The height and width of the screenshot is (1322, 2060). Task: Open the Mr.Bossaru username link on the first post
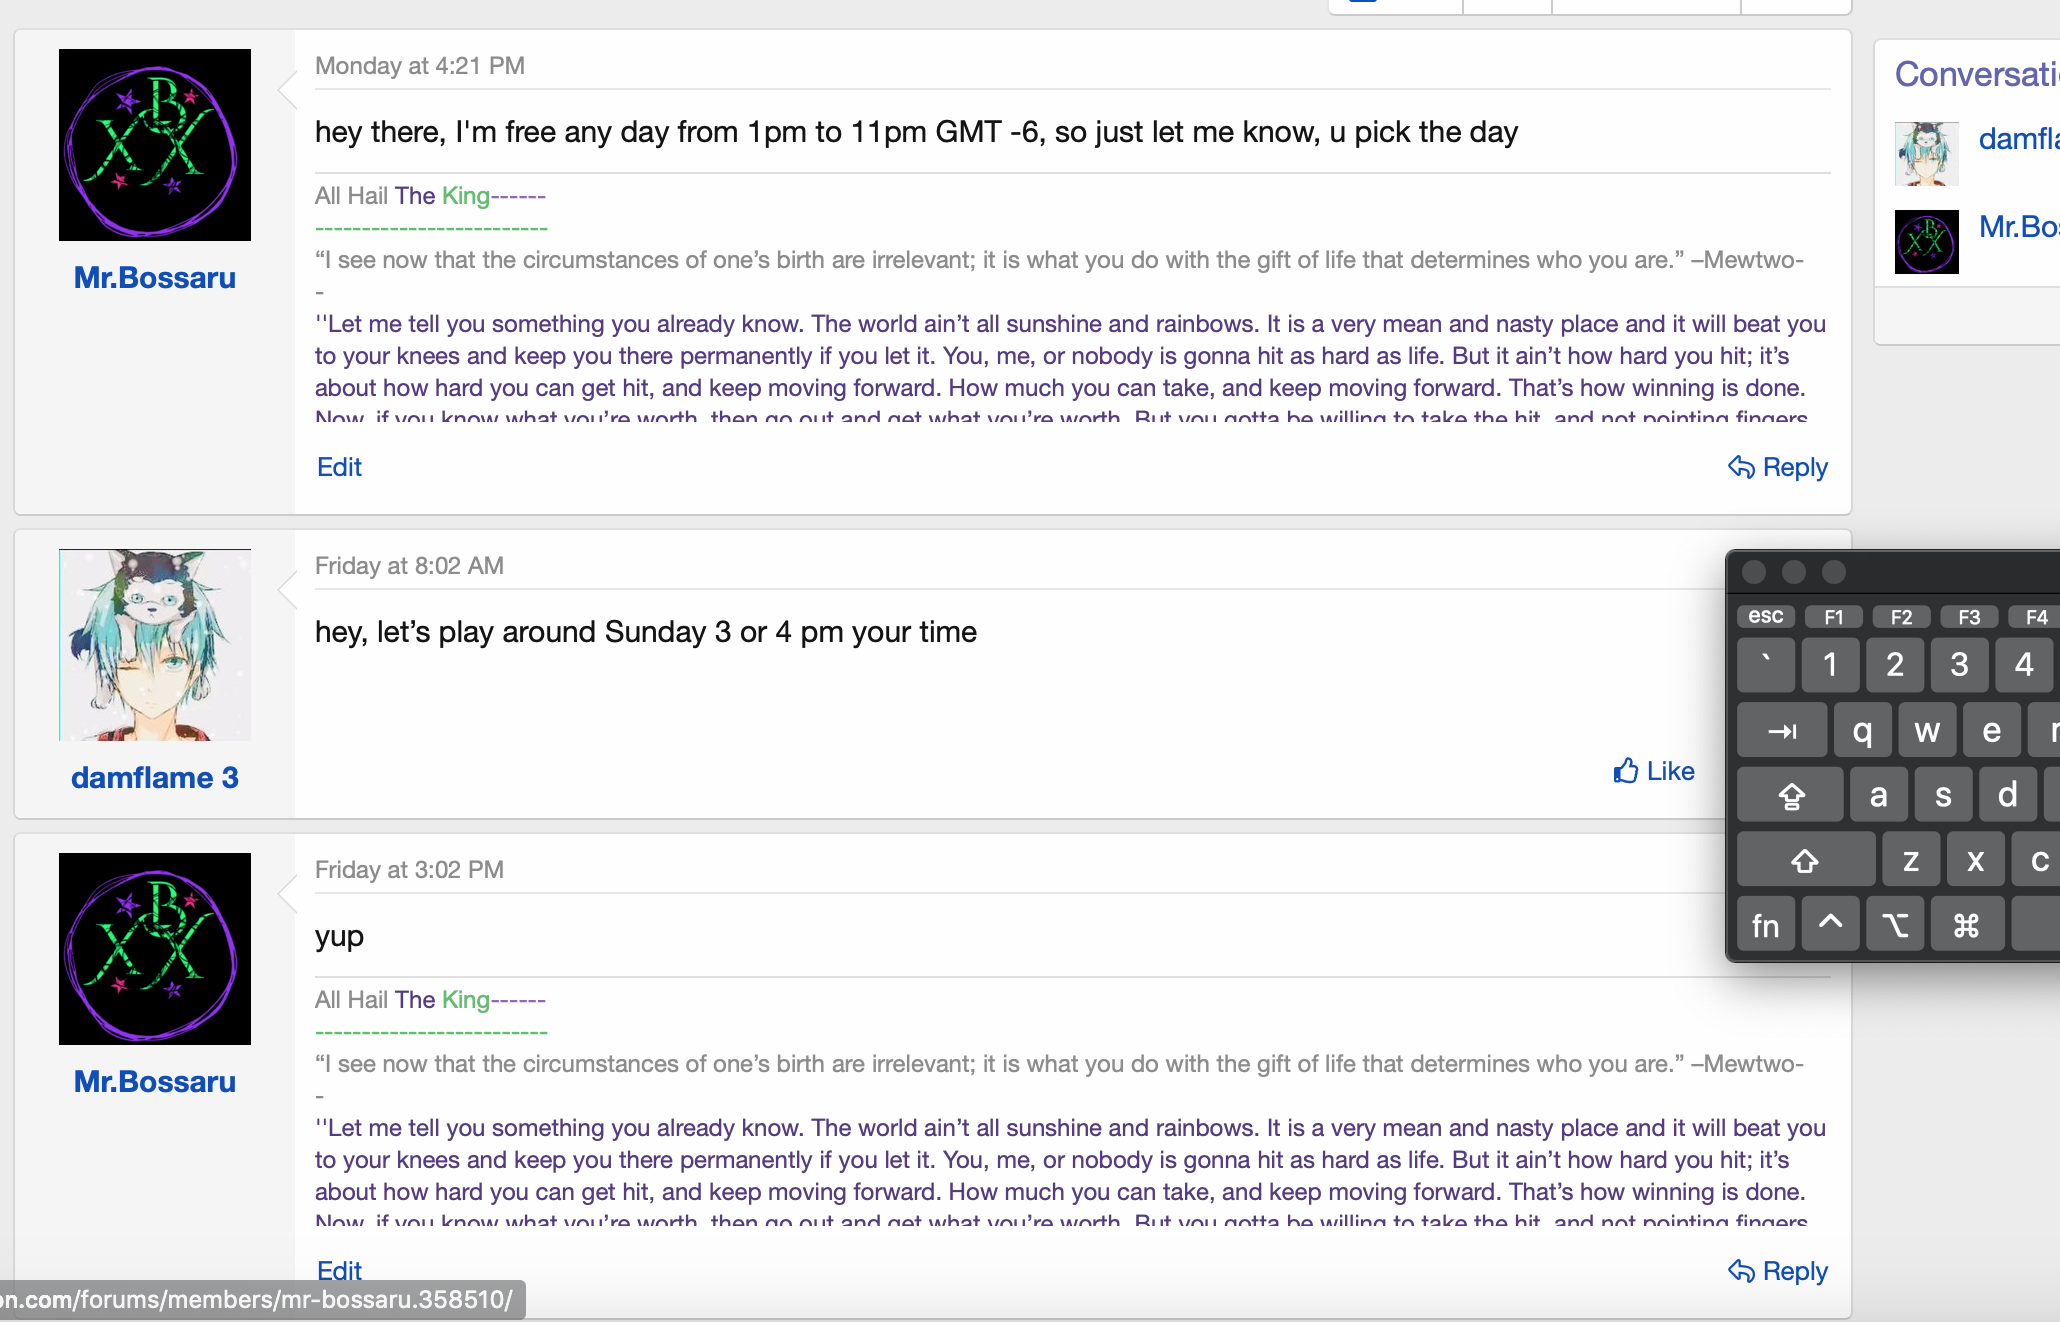tap(155, 277)
